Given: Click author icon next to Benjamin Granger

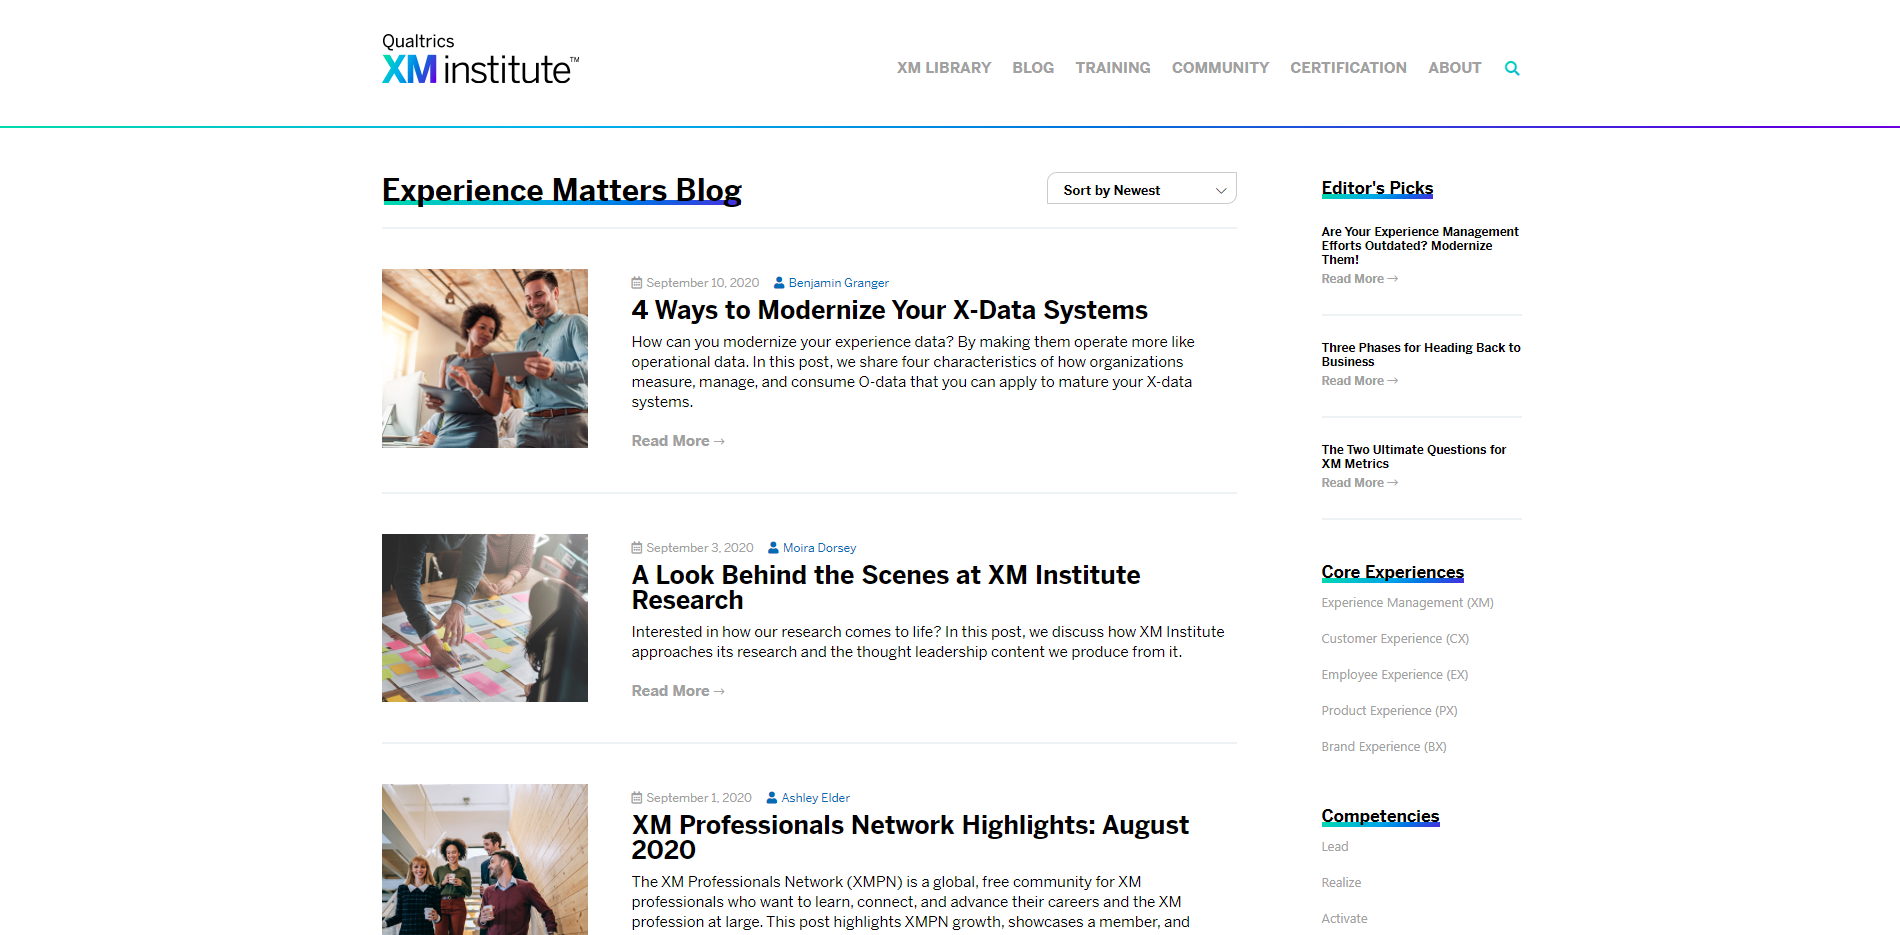Looking at the screenshot, I should [779, 283].
